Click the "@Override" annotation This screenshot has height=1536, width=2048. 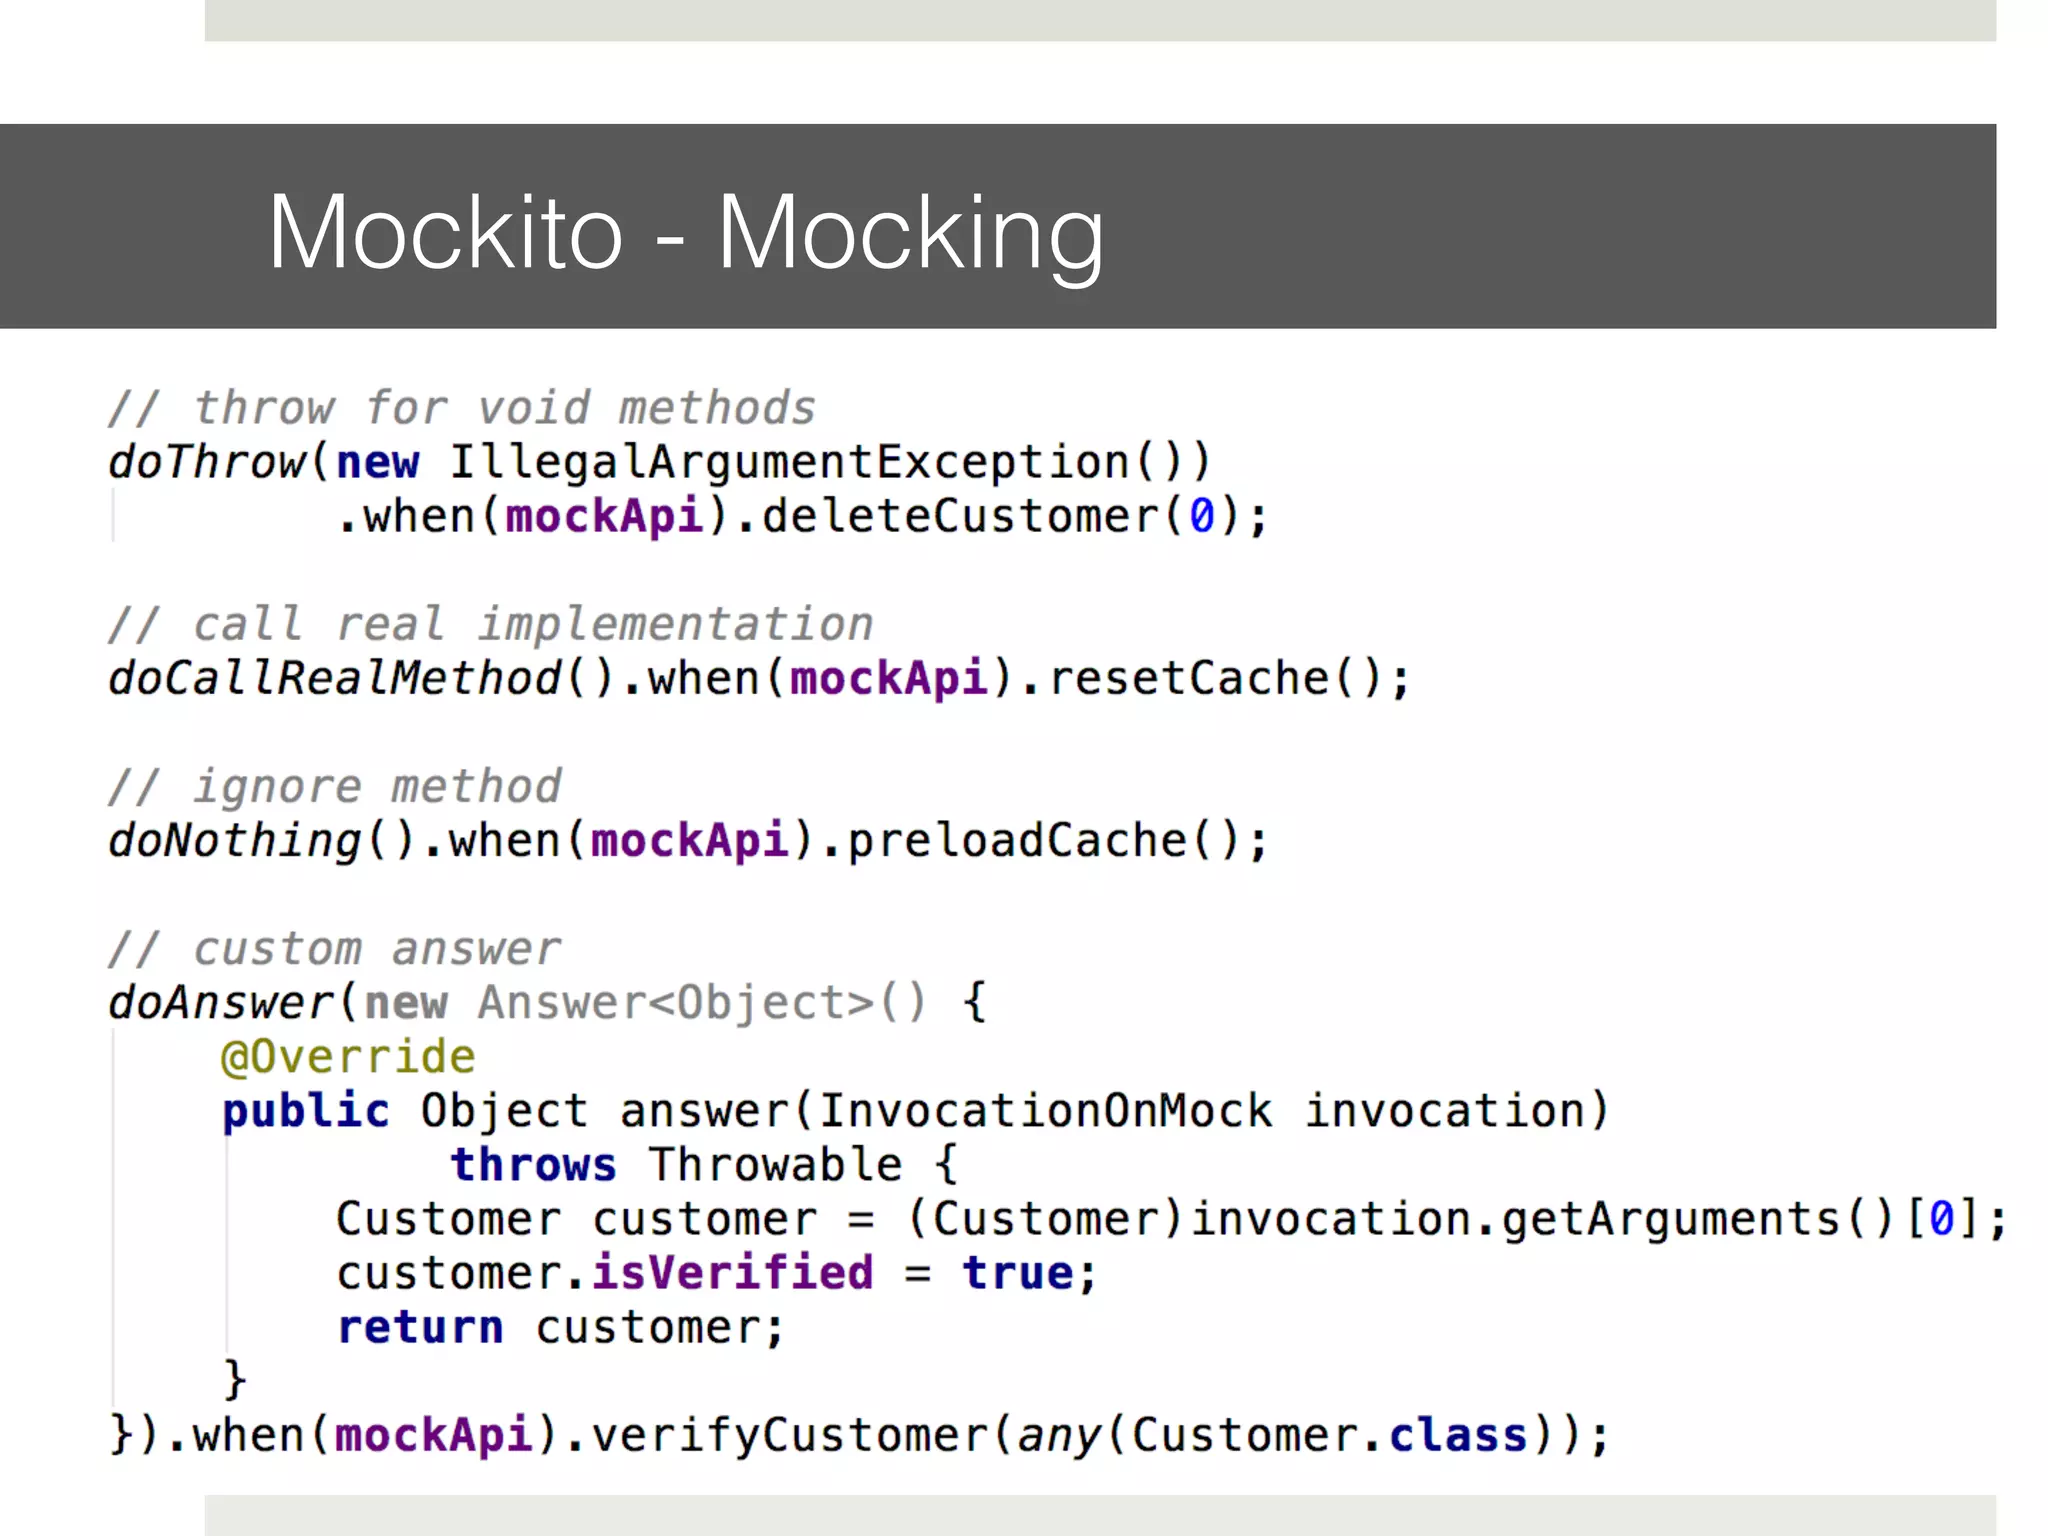coord(348,1057)
